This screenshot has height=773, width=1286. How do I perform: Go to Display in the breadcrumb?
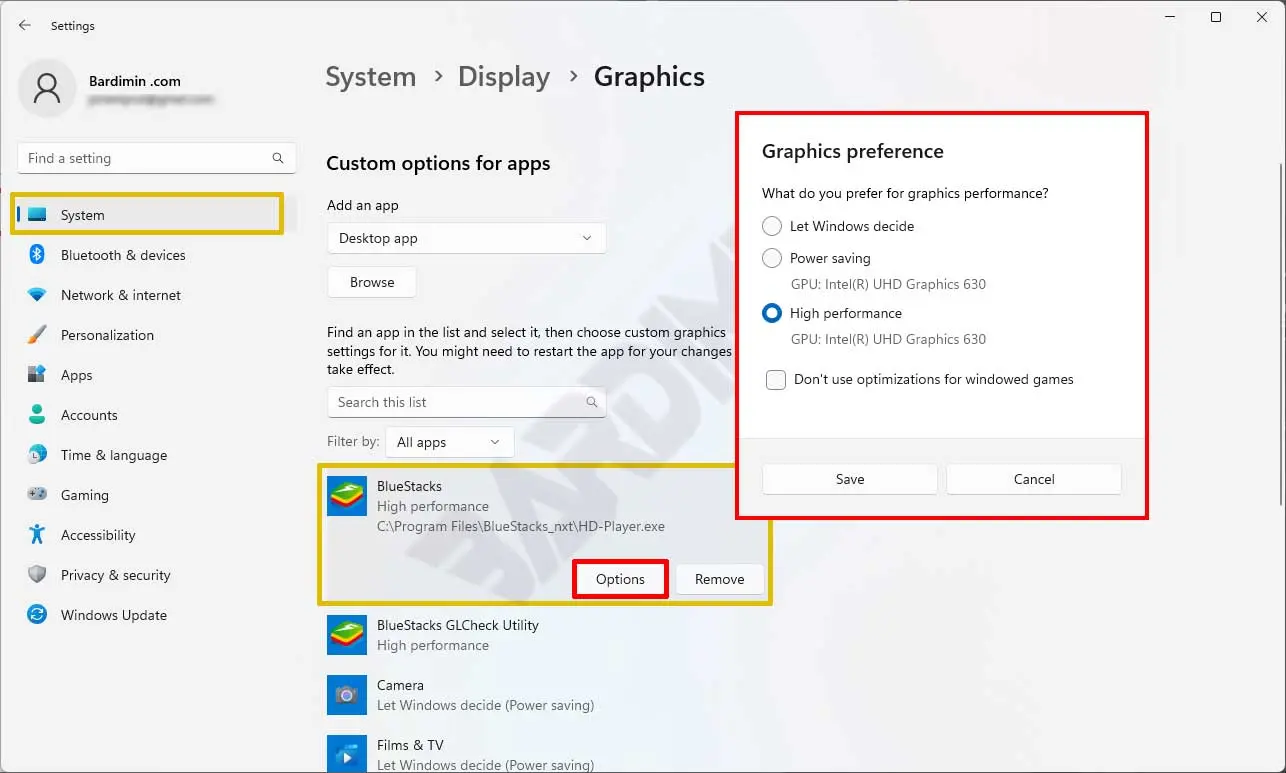pyautogui.click(x=503, y=77)
